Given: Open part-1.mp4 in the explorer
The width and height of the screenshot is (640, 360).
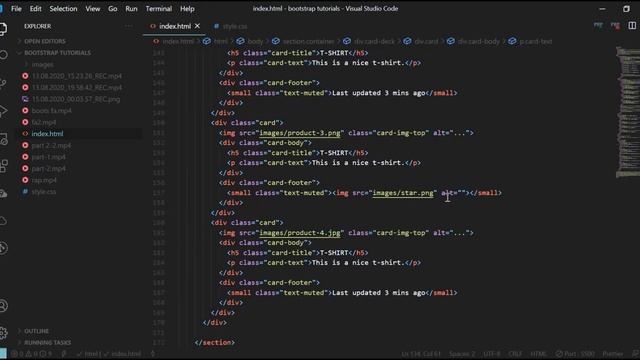Looking at the screenshot, I should (49, 157).
